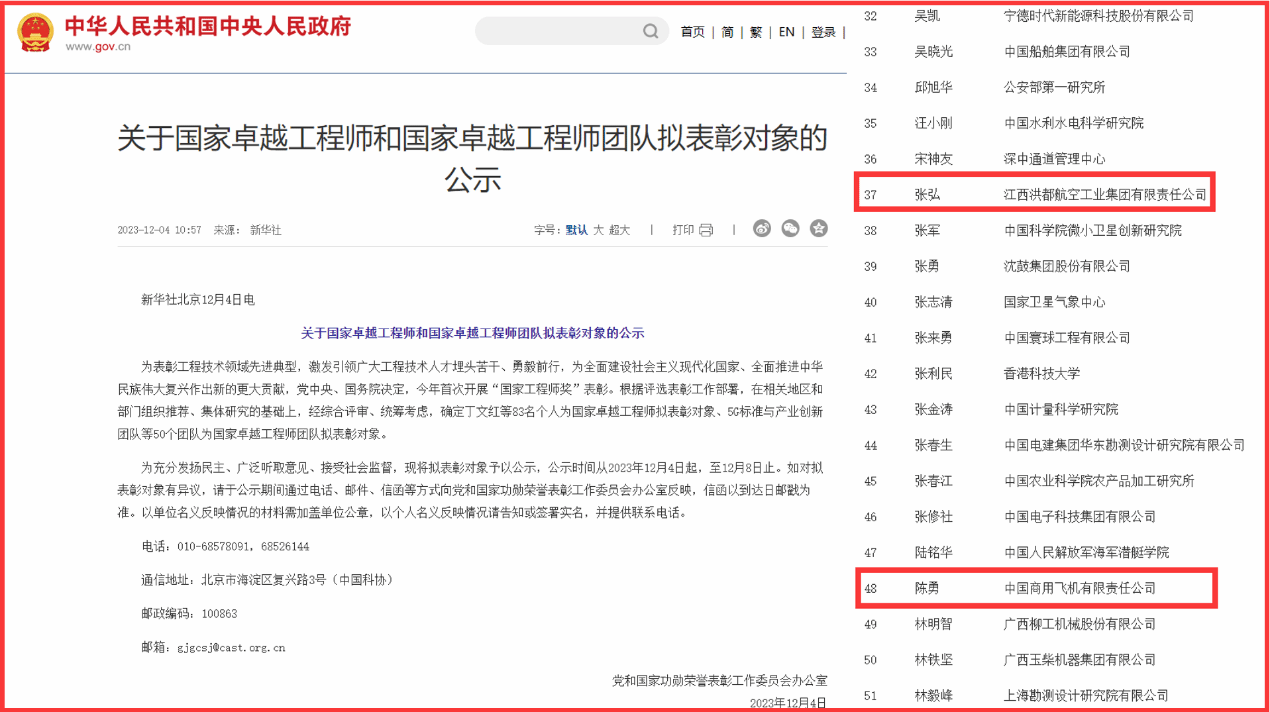Click the printer icon
Image resolution: width=1270 pixels, height=712 pixels.
(x=706, y=230)
